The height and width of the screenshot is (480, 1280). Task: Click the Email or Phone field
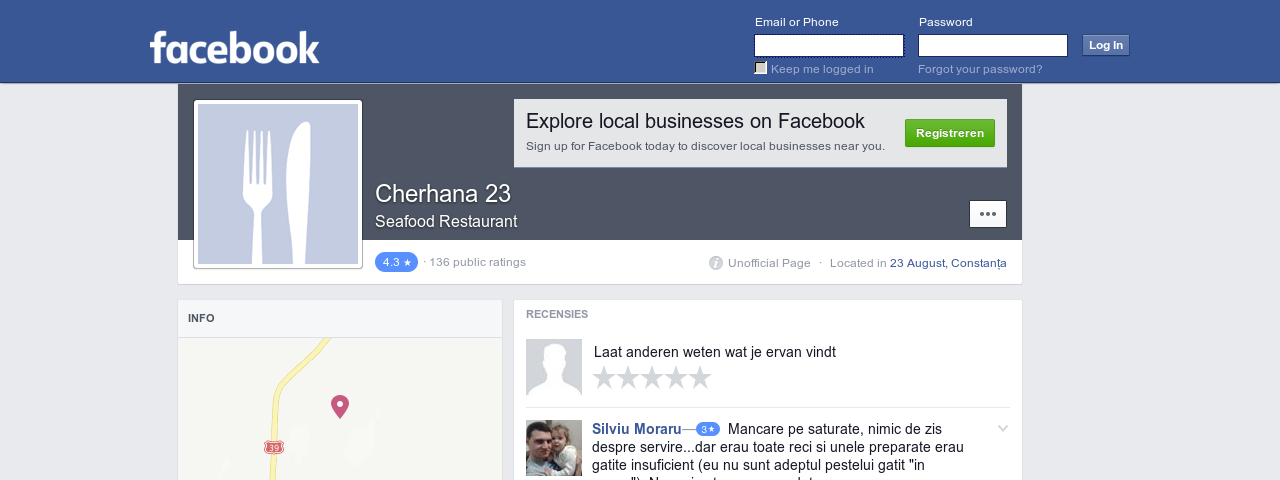[829, 45]
